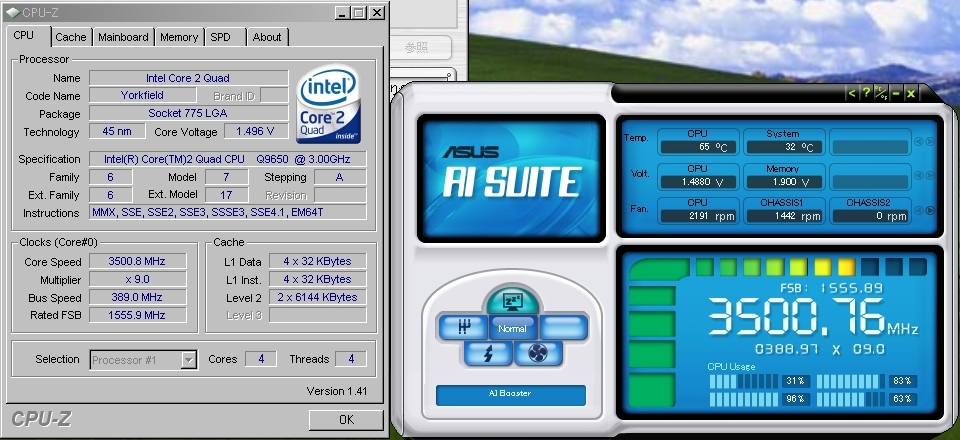Click L1 Data value 4 x 32 KBytes
The width and height of the screenshot is (960, 440).
[x=318, y=261]
